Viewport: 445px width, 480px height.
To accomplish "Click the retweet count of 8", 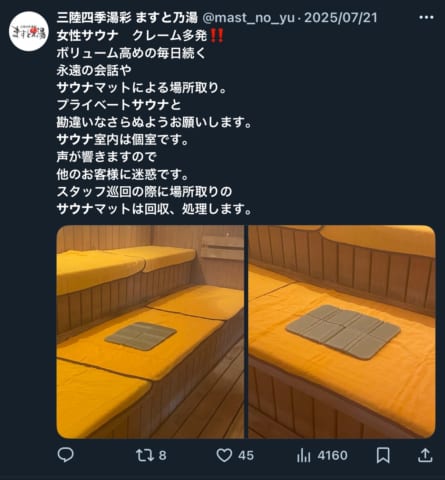I will 162,456.
